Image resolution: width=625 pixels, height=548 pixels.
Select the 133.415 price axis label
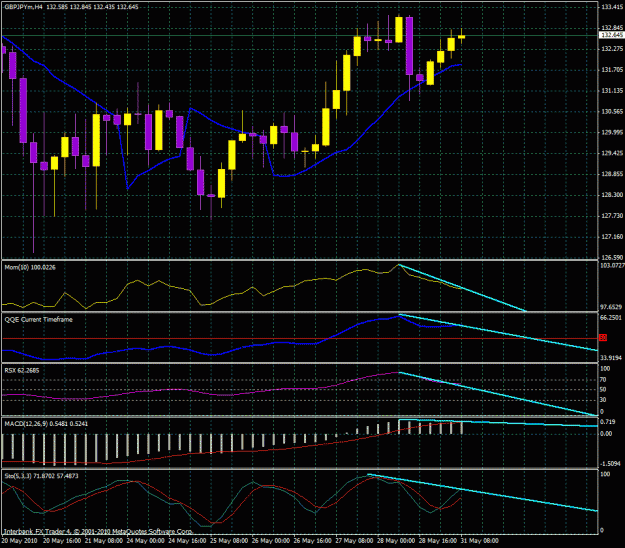tap(612, 7)
